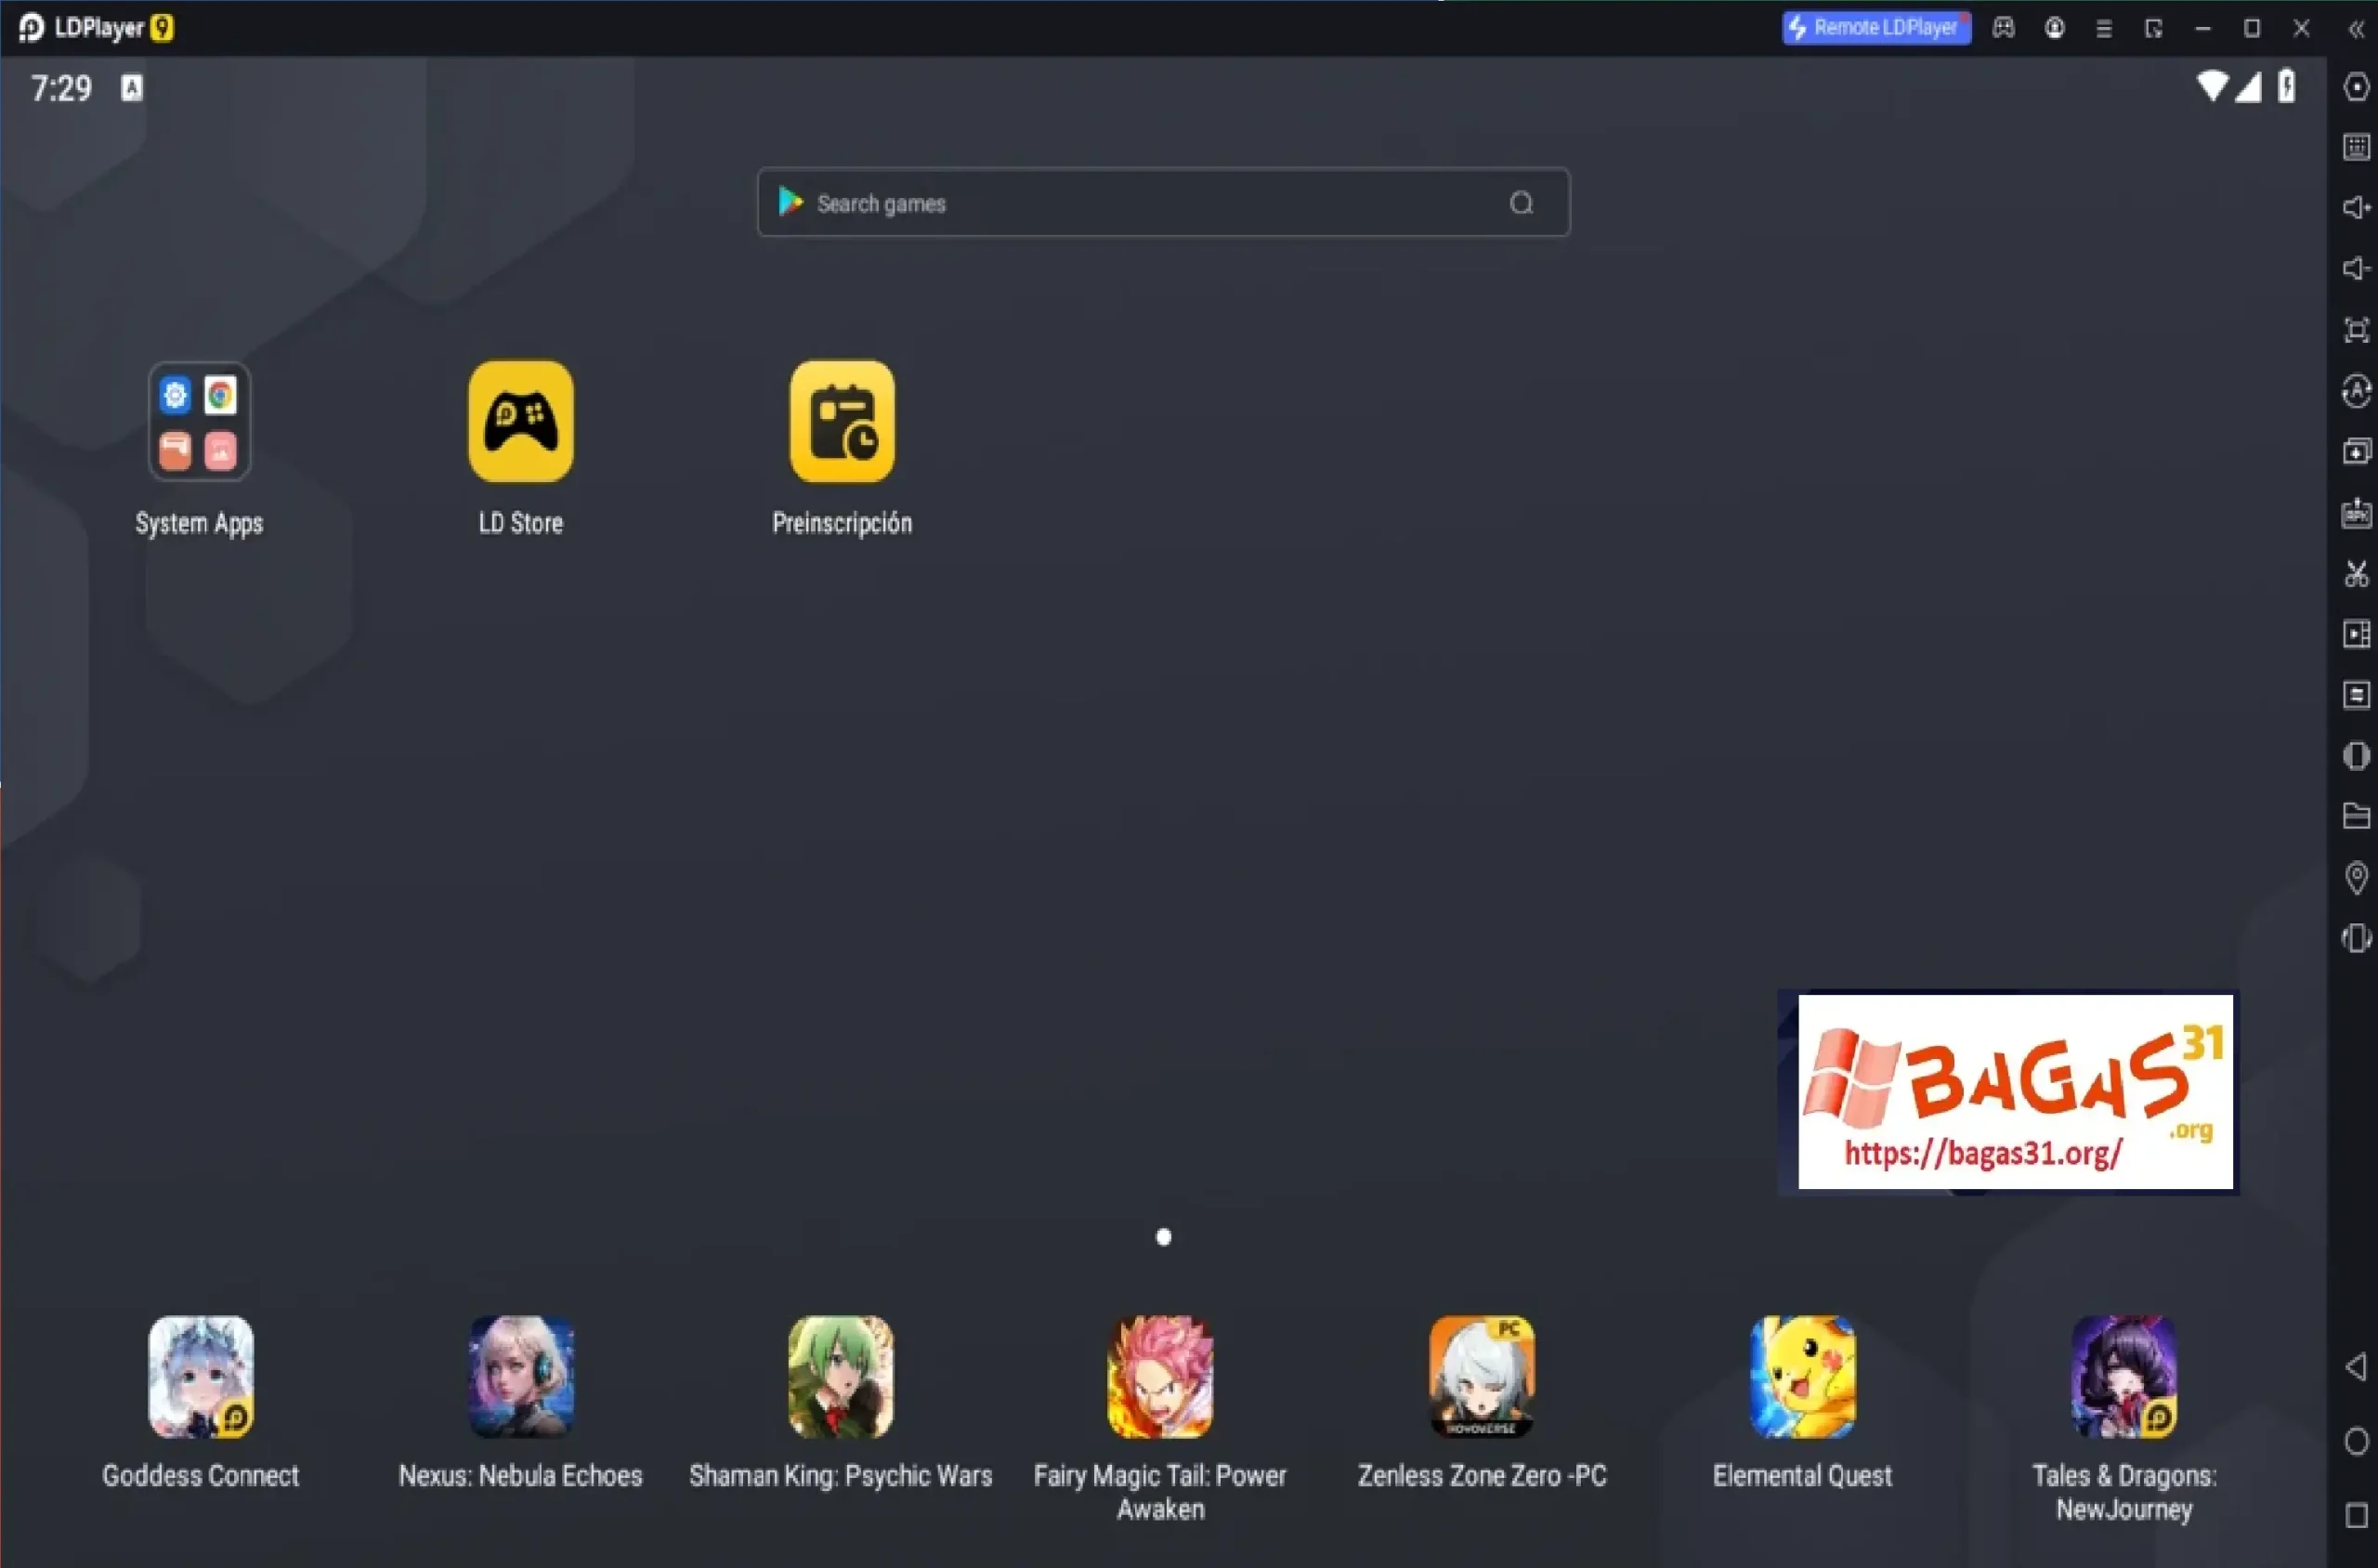Viewport: 2378px width, 1568px height.
Task: Increase the emulator volume
Action: (x=2356, y=208)
